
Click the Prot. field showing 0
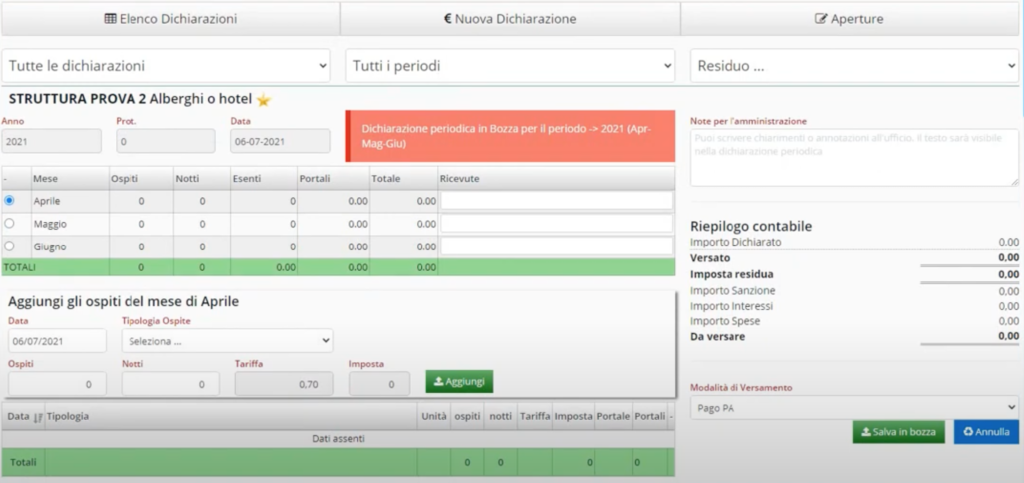tap(166, 141)
